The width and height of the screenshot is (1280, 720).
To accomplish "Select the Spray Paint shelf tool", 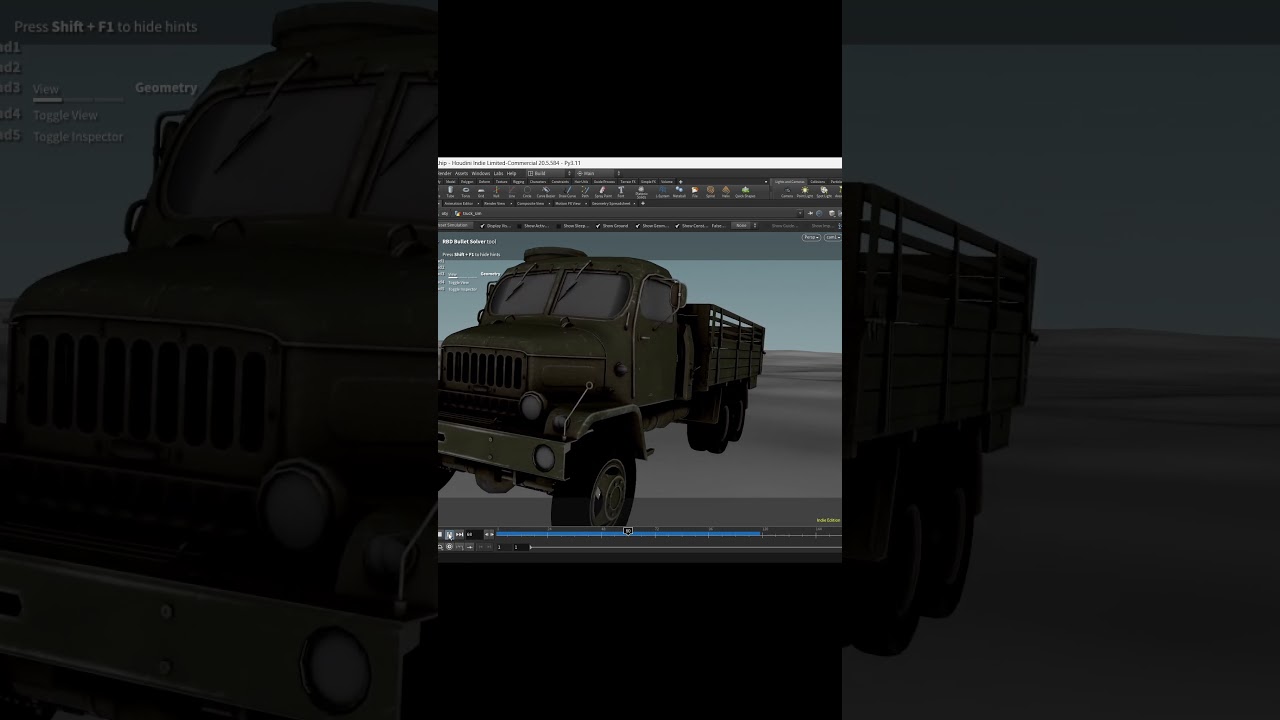I will (603, 192).
